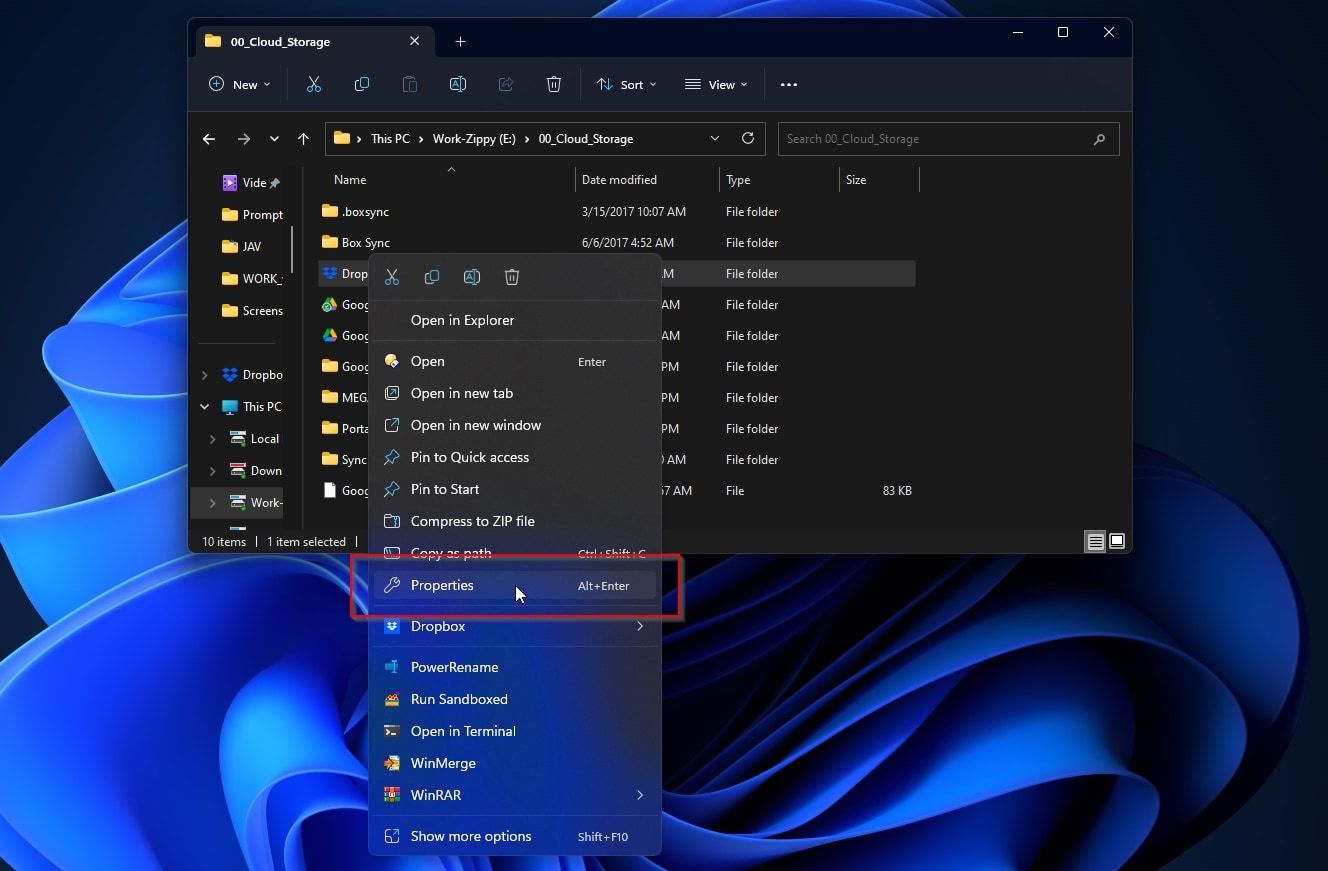Select the Cut icon in the context menu
Image resolution: width=1328 pixels, height=871 pixels.
click(392, 277)
